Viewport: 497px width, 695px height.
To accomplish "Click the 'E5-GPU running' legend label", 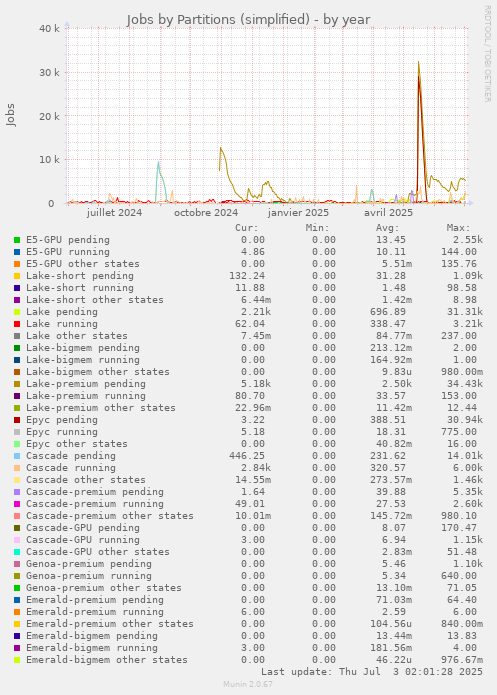I will tap(68, 252).
